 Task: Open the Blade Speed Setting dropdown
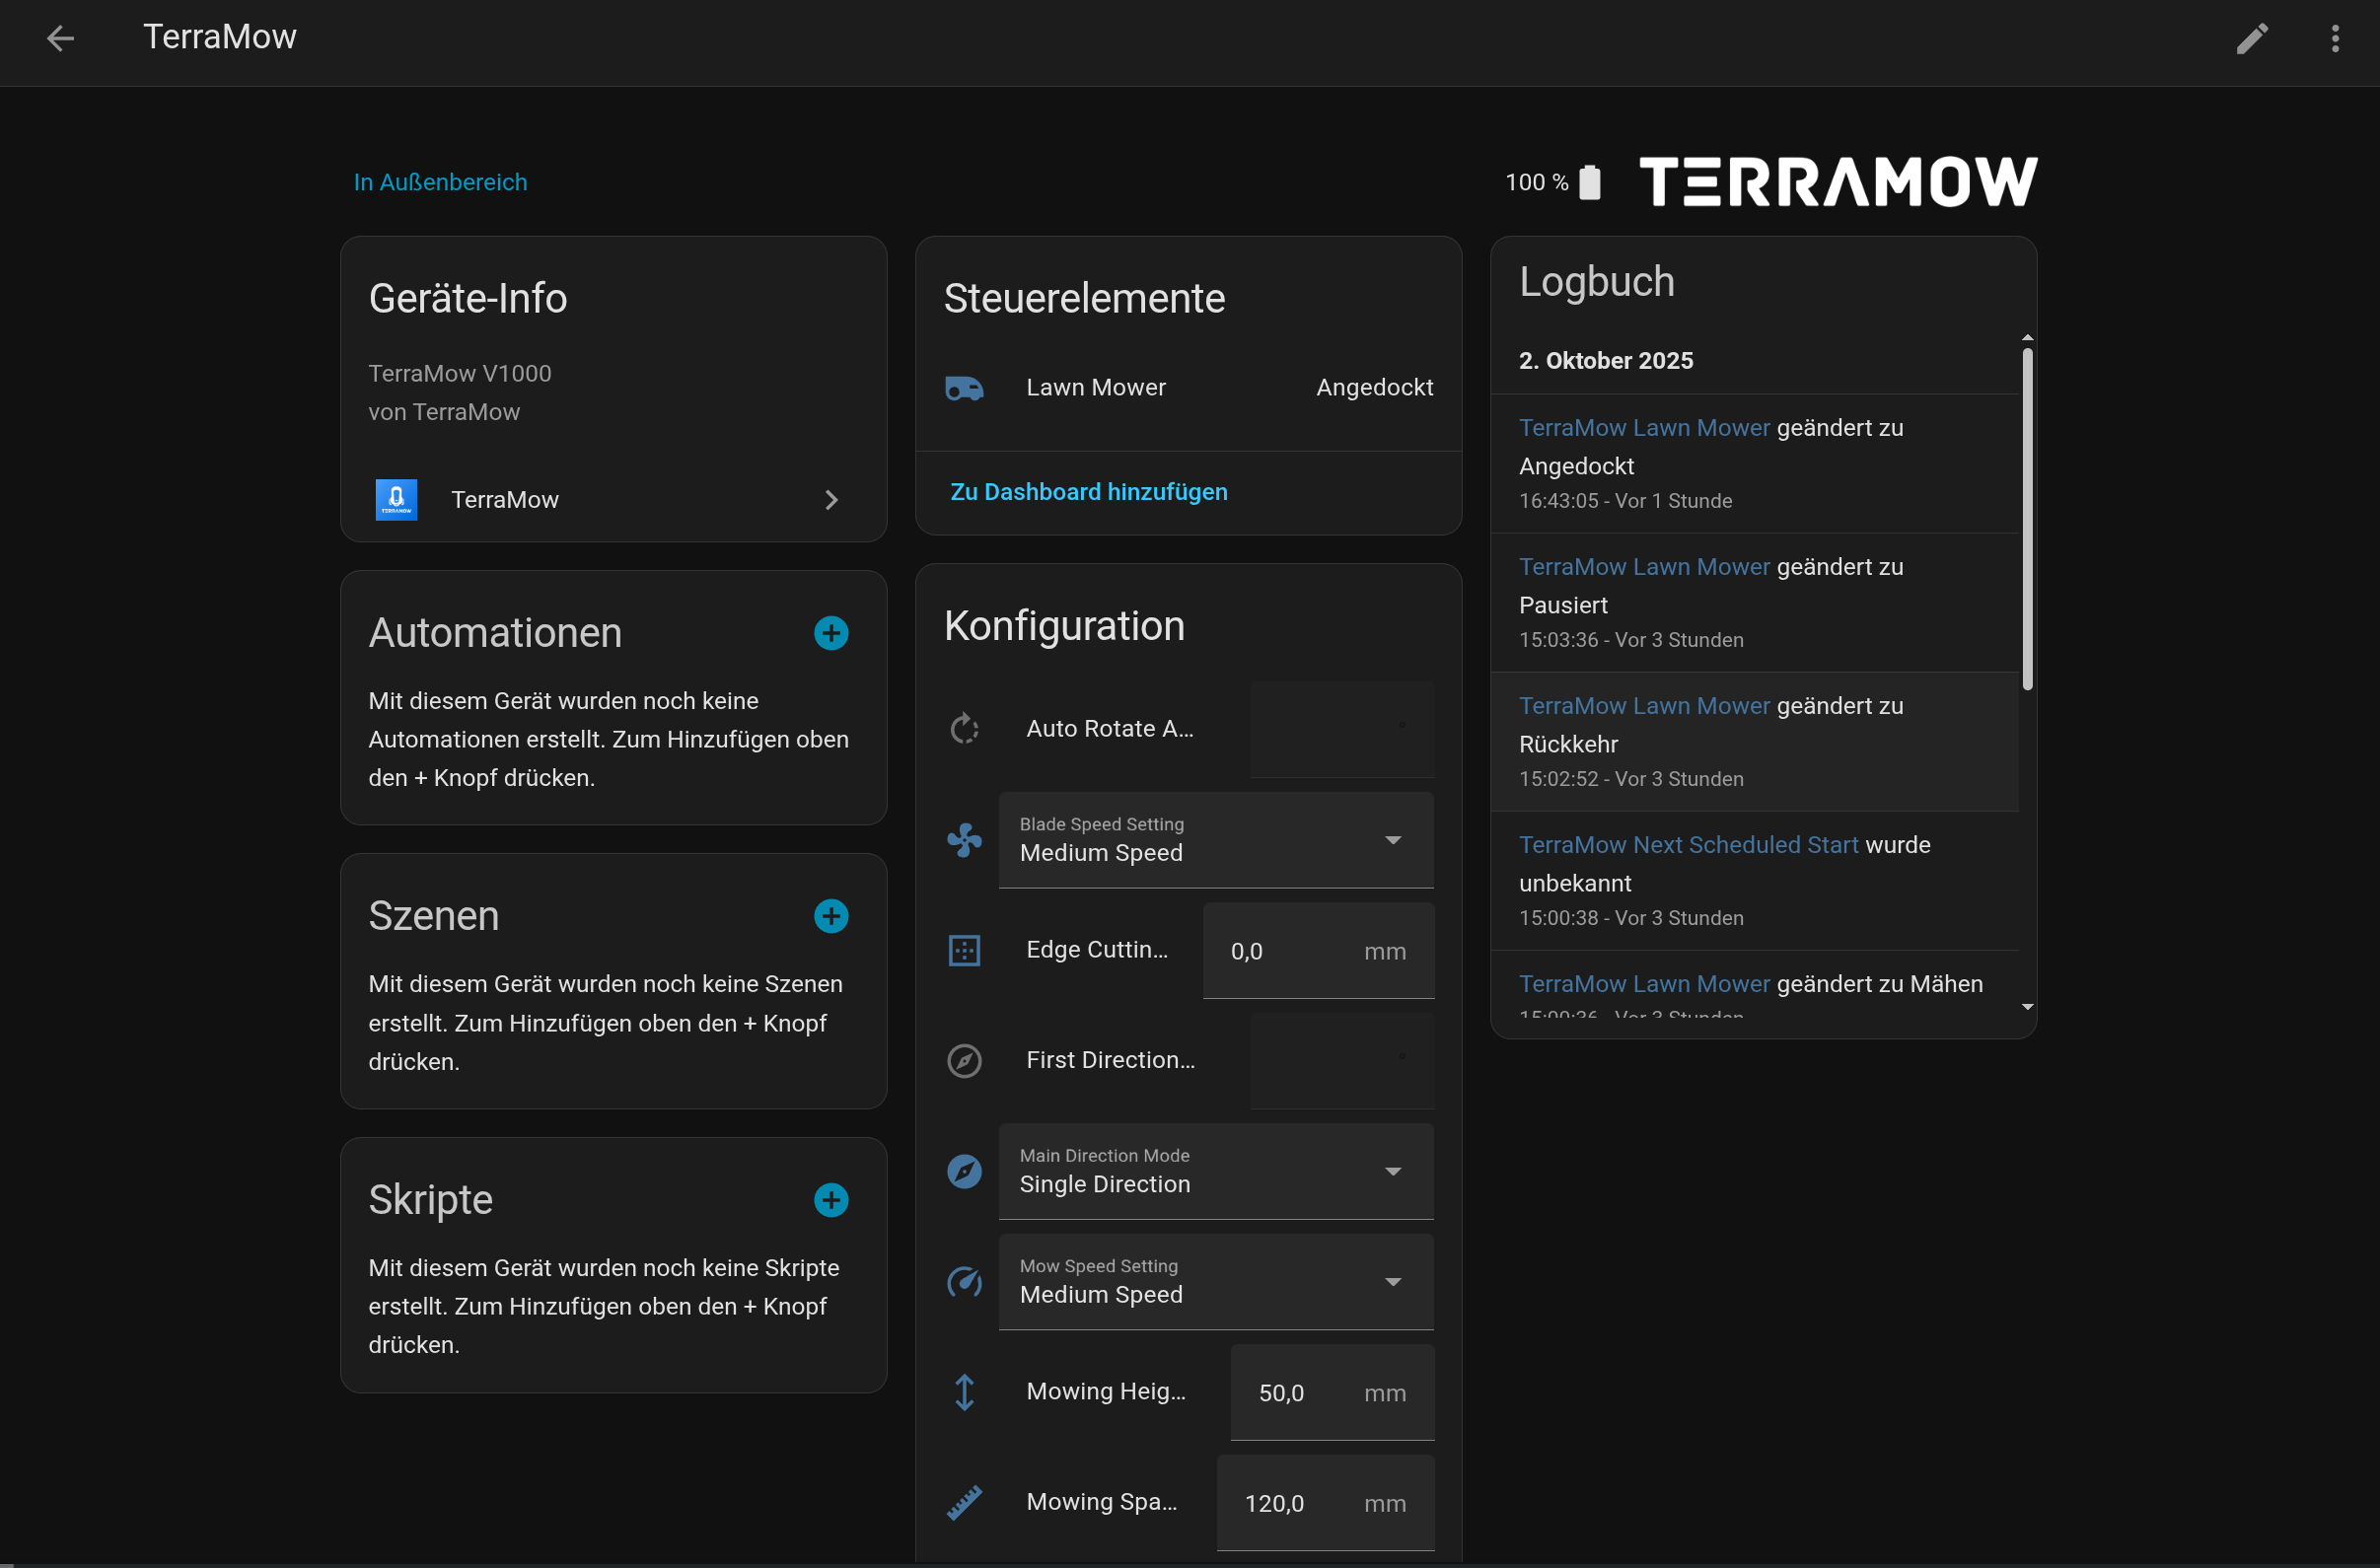(x=1215, y=840)
